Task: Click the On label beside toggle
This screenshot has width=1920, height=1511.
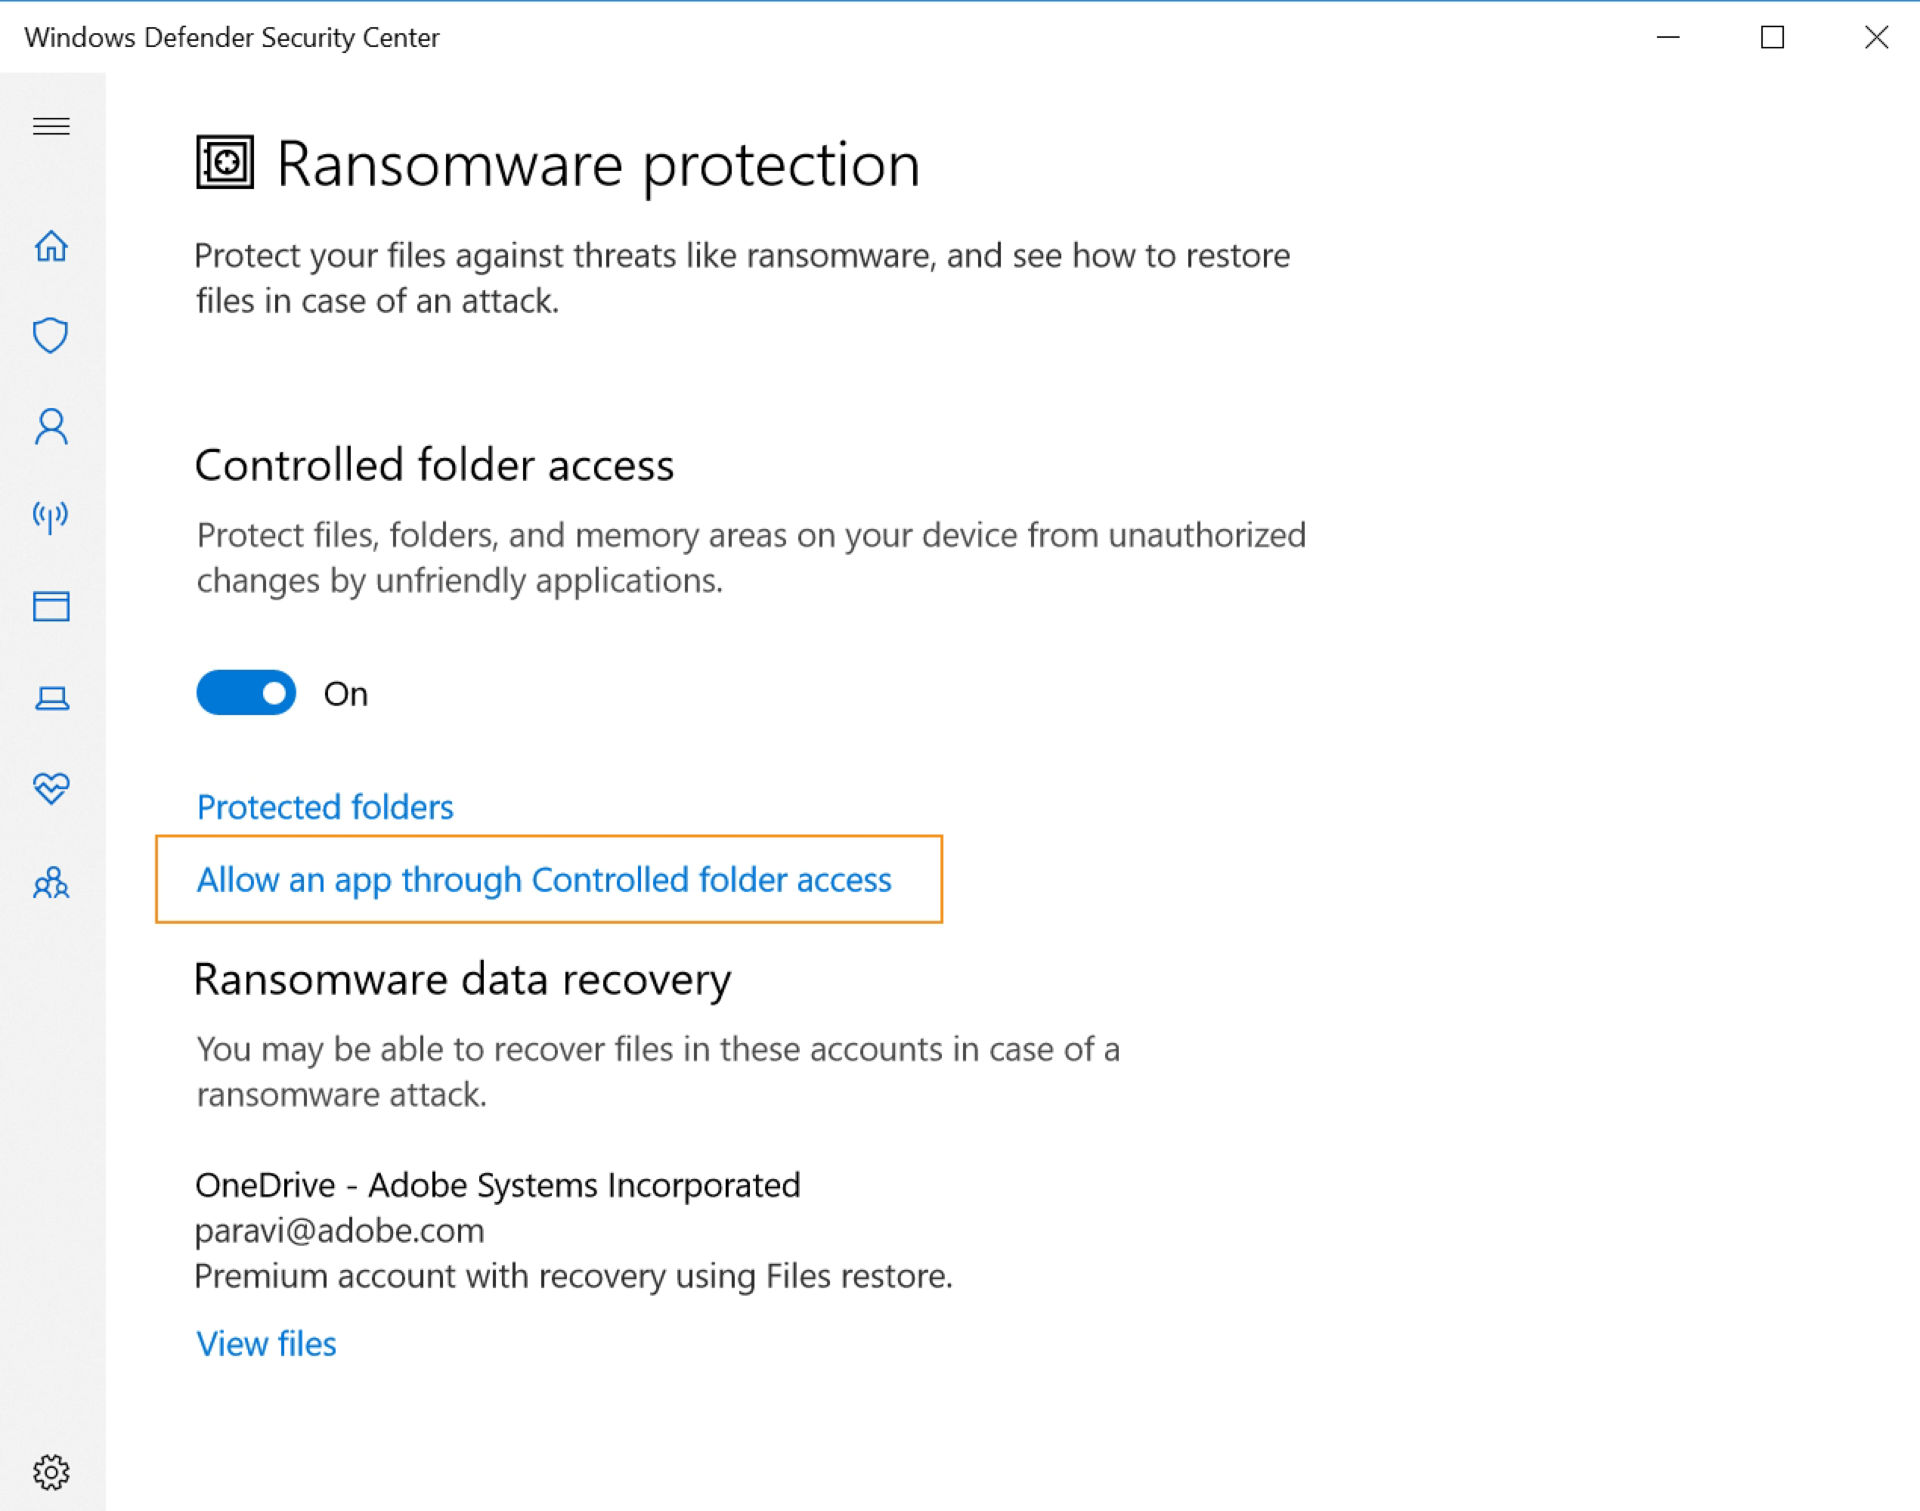Action: click(346, 694)
